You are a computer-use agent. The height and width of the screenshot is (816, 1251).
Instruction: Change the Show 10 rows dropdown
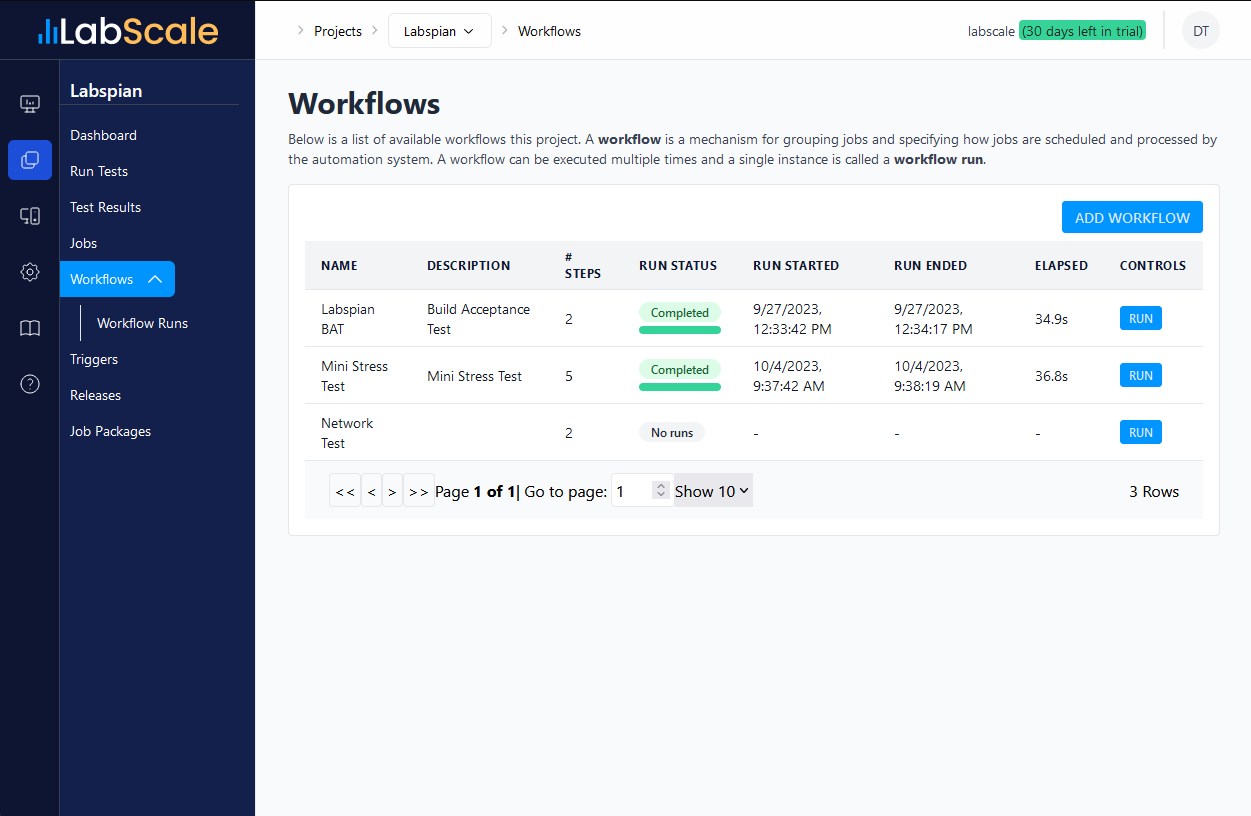point(713,491)
